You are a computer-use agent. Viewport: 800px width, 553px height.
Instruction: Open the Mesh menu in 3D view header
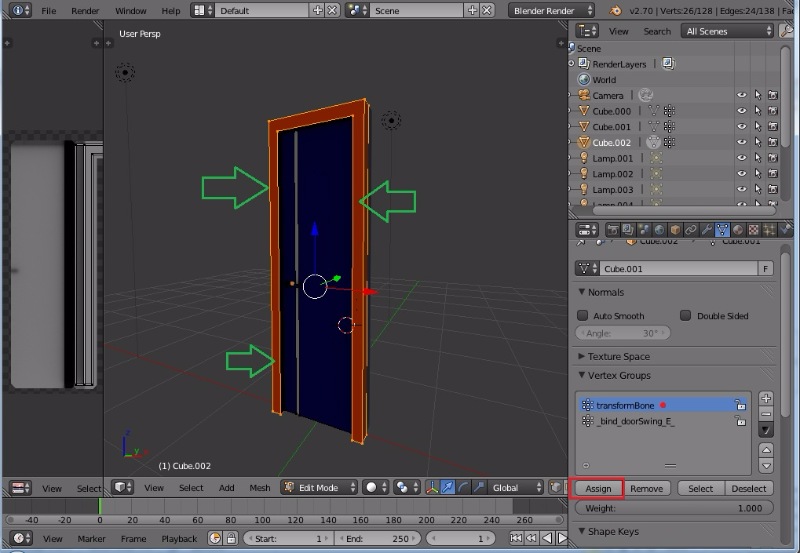pos(260,488)
